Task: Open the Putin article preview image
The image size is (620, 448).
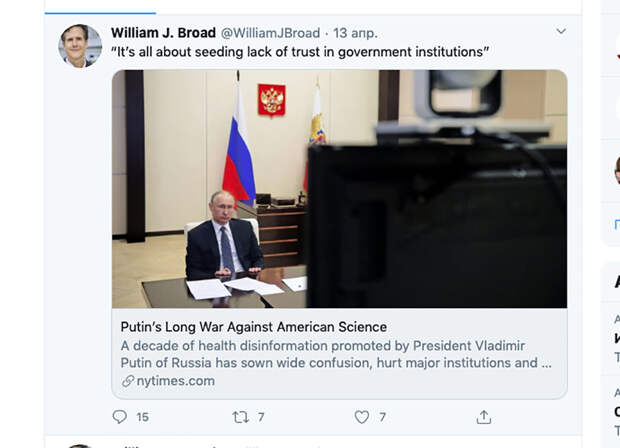Action: 339,189
